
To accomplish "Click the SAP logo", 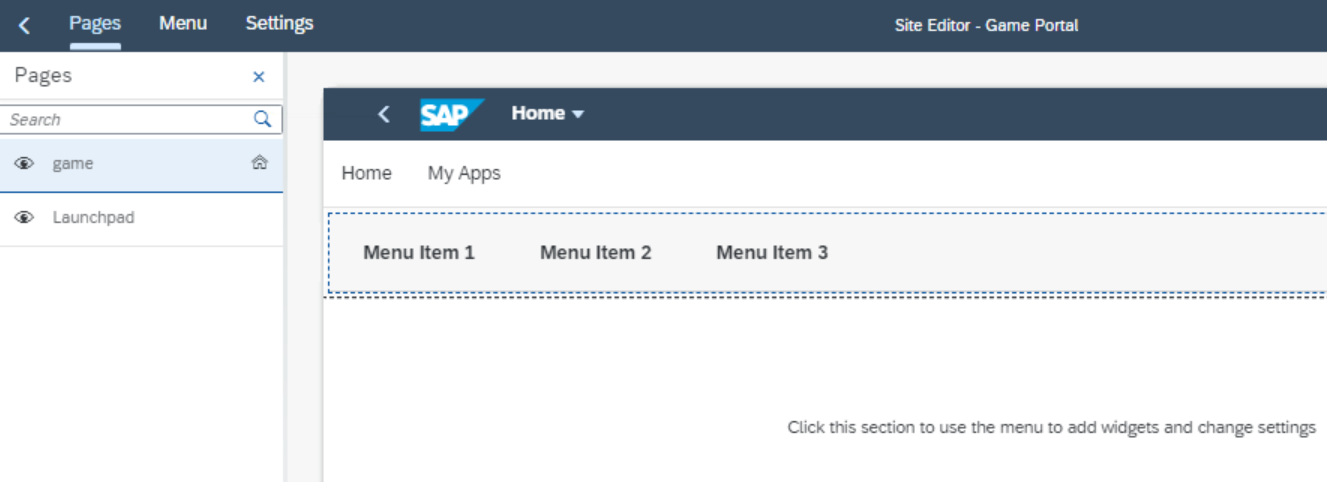I will click(x=452, y=114).
